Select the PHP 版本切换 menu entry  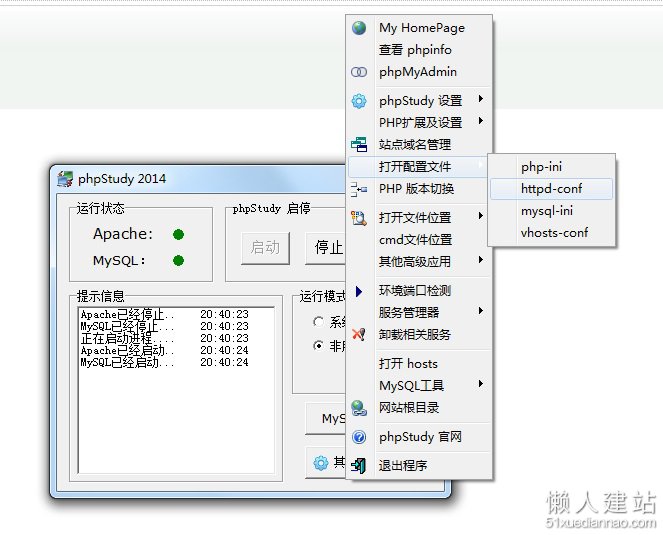(419, 189)
